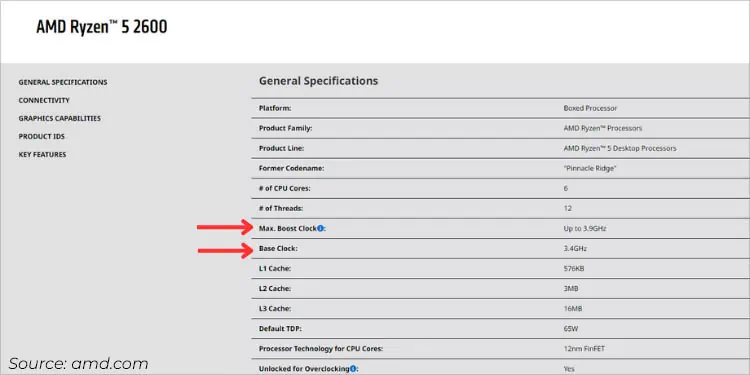750x375 pixels.
Task: Jump to Connectivity section in sidebar
Action: point(44,100)
